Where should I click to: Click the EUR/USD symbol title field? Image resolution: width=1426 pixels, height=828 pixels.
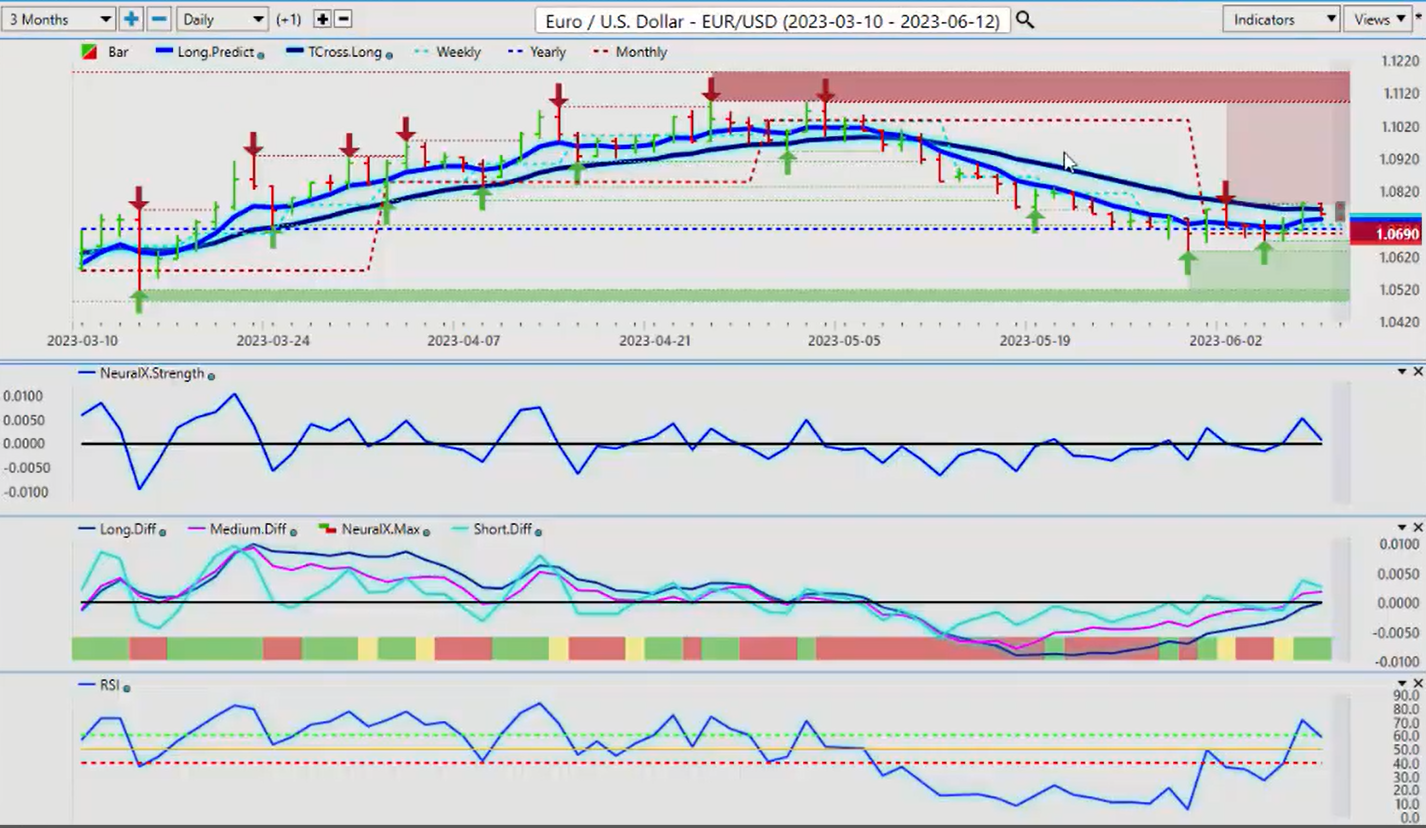click(x=772, y=20)
